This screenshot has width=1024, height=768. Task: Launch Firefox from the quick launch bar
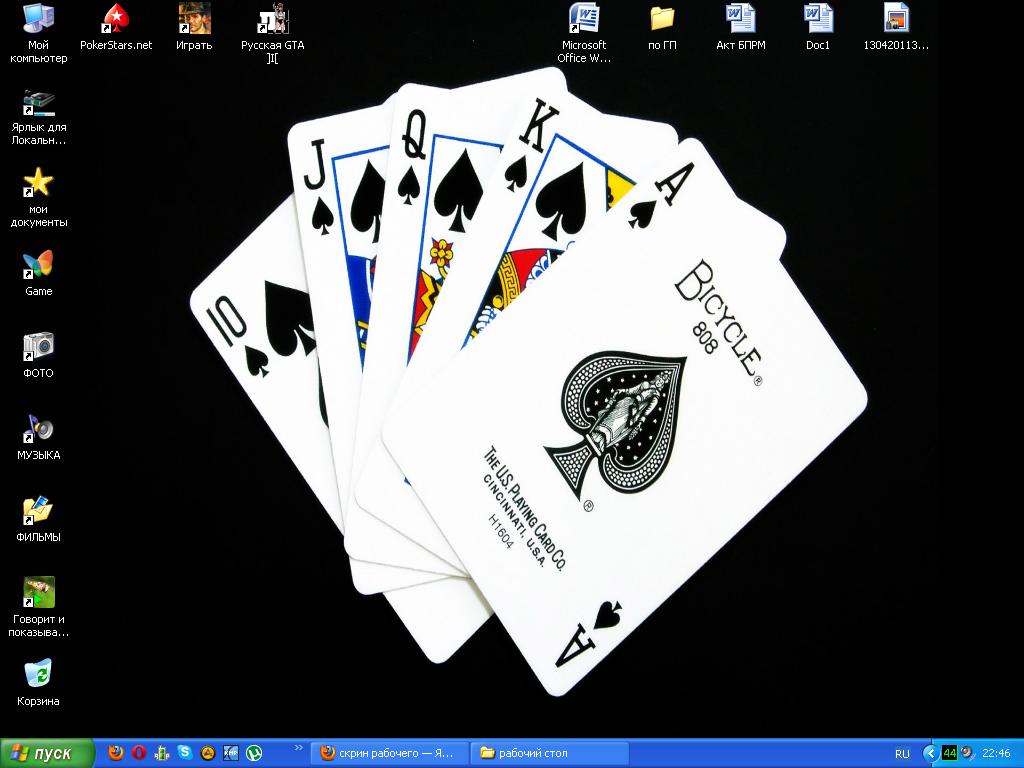[116, 753]
